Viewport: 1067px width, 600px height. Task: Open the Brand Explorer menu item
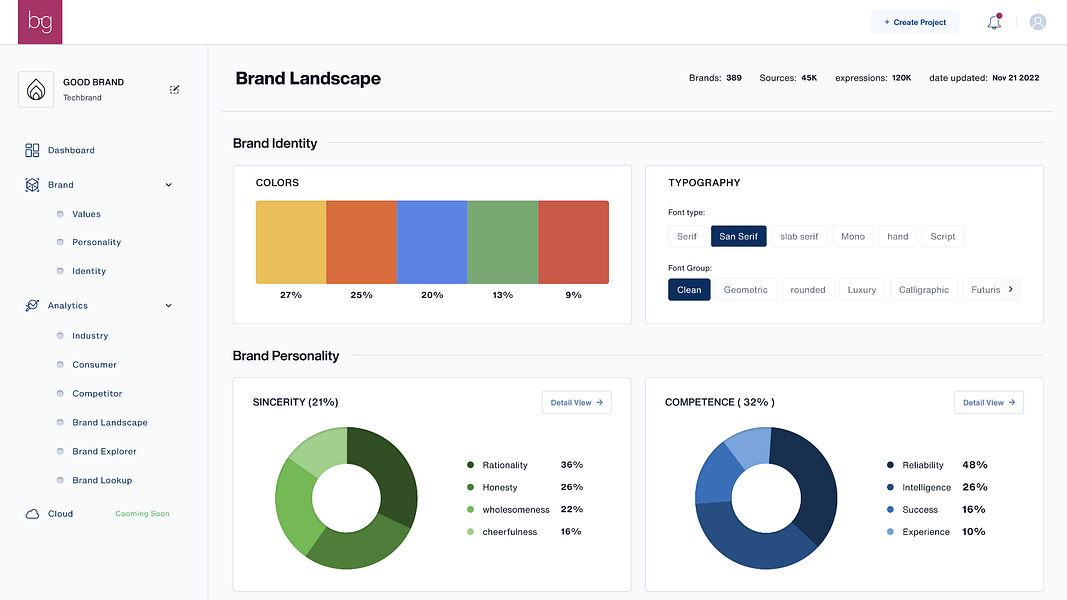(104, 451)
